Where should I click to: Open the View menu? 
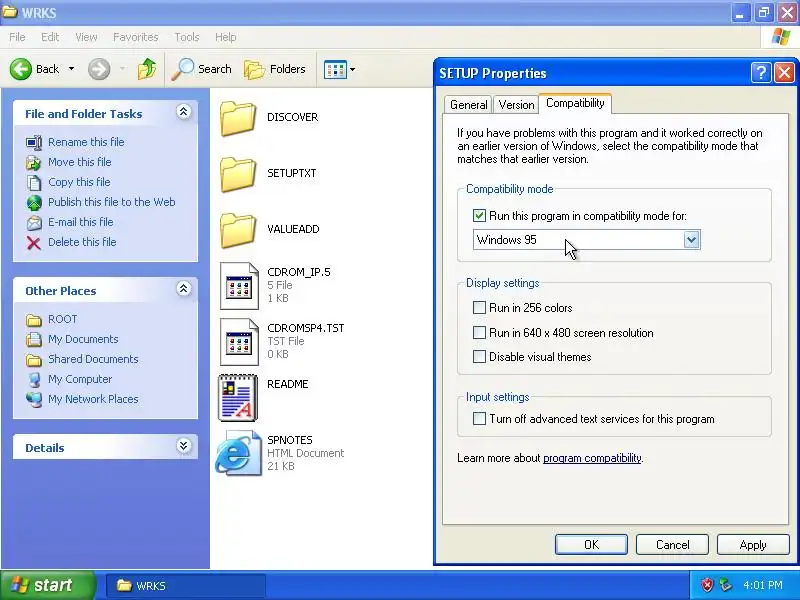(86, 37)
